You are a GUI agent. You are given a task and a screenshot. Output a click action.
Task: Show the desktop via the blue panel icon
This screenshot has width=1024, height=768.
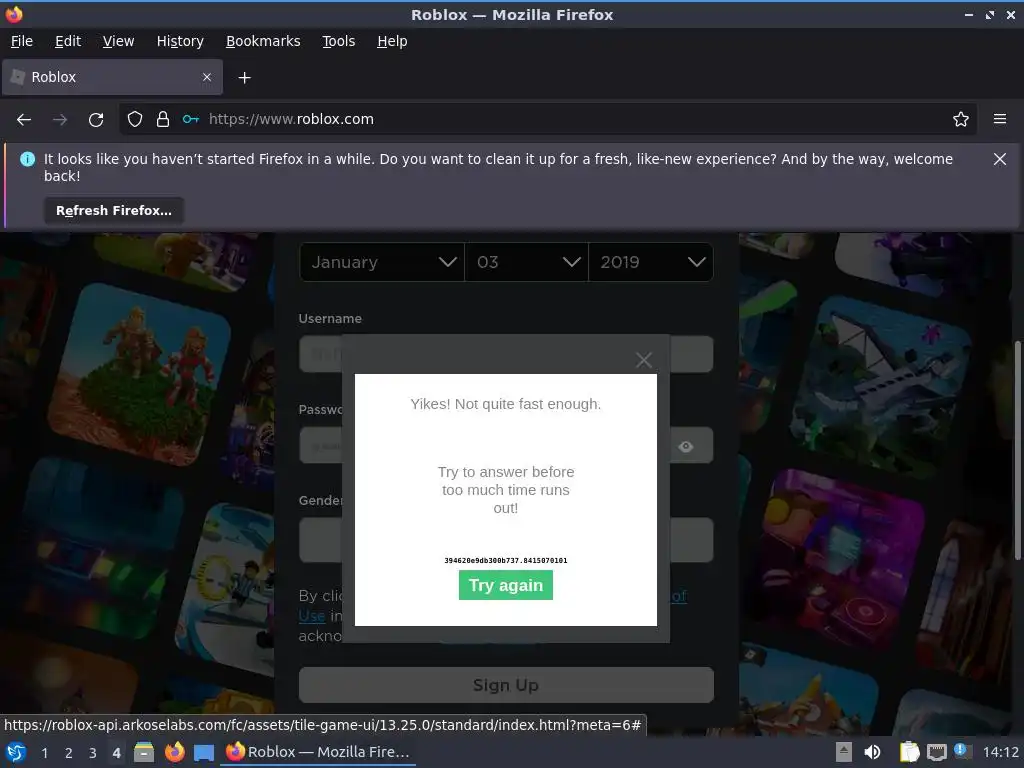204,753
